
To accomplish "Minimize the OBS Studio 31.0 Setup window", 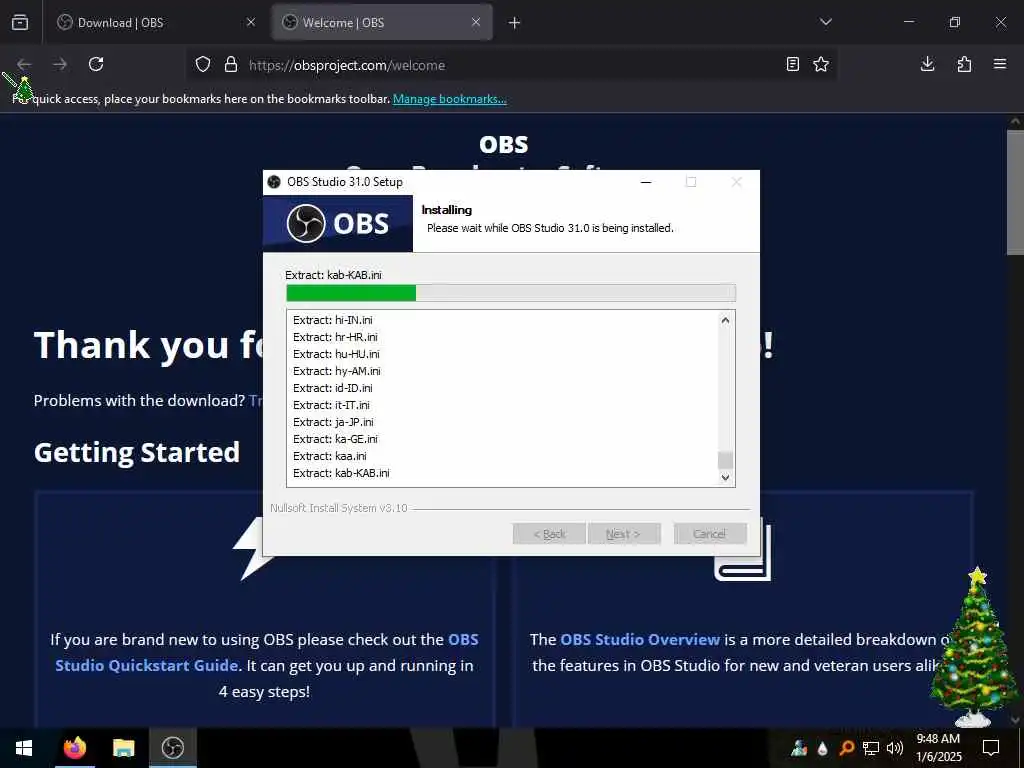I will [x=646, y=182].
